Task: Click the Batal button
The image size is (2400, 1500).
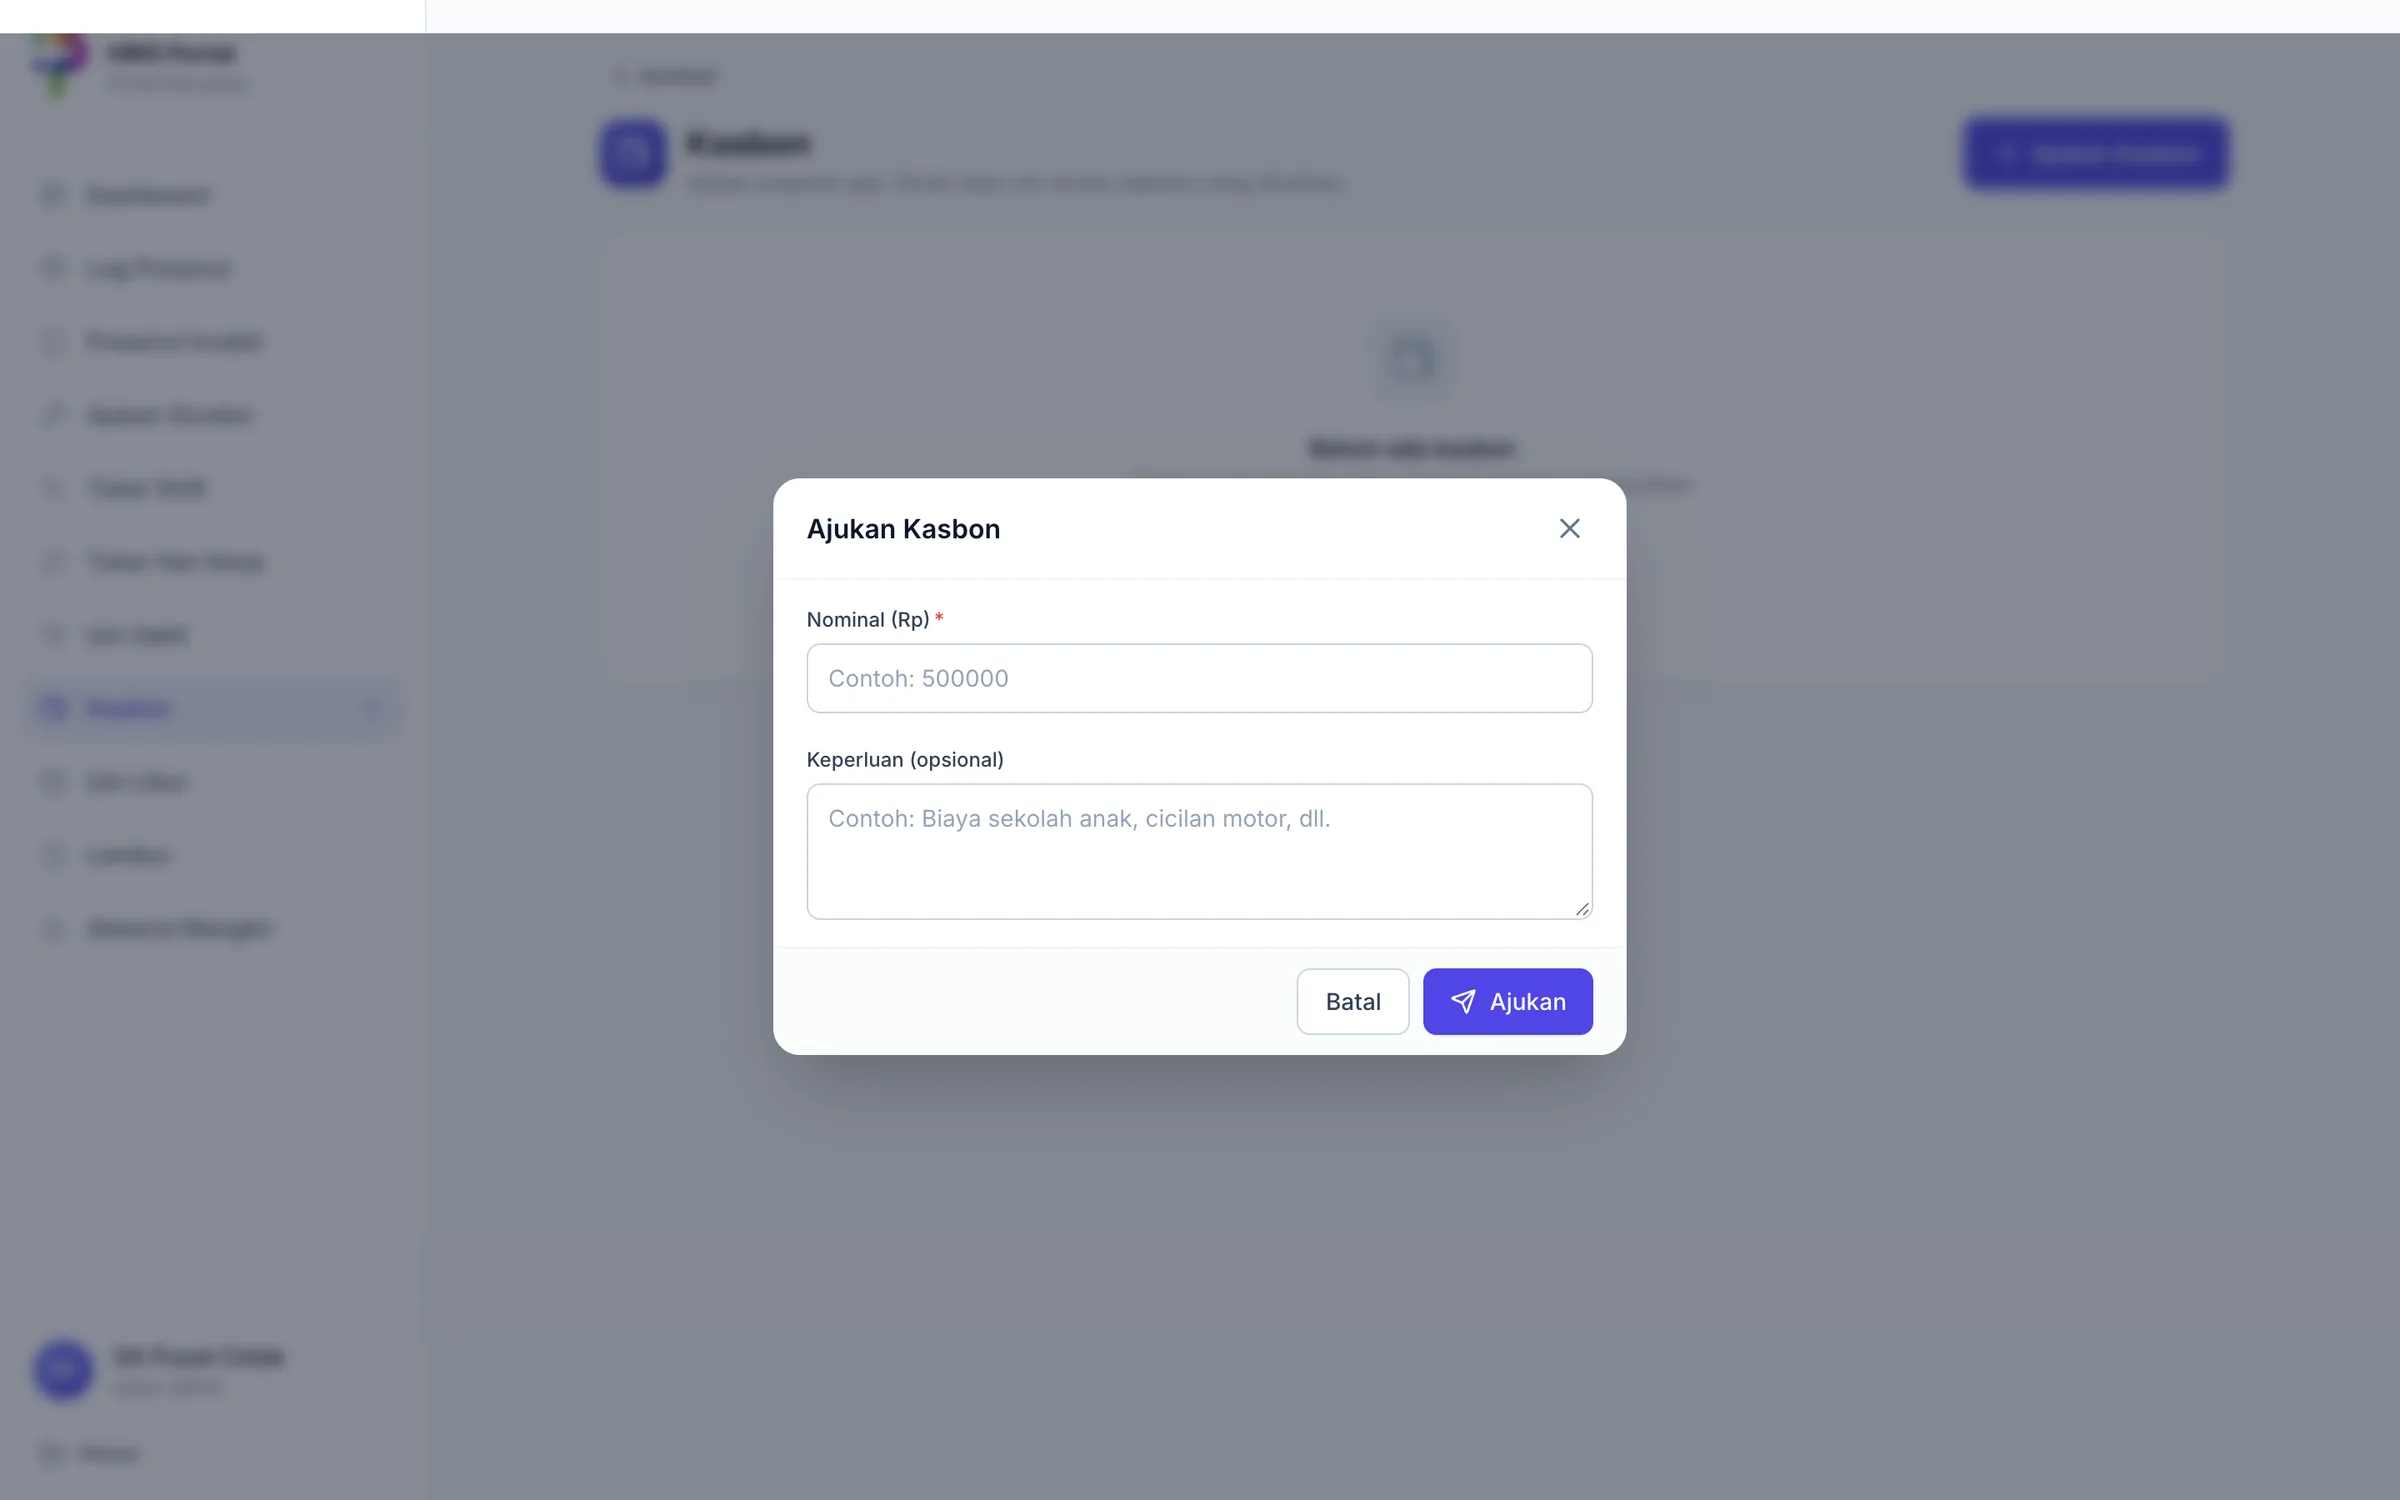Action: 1352,1001
